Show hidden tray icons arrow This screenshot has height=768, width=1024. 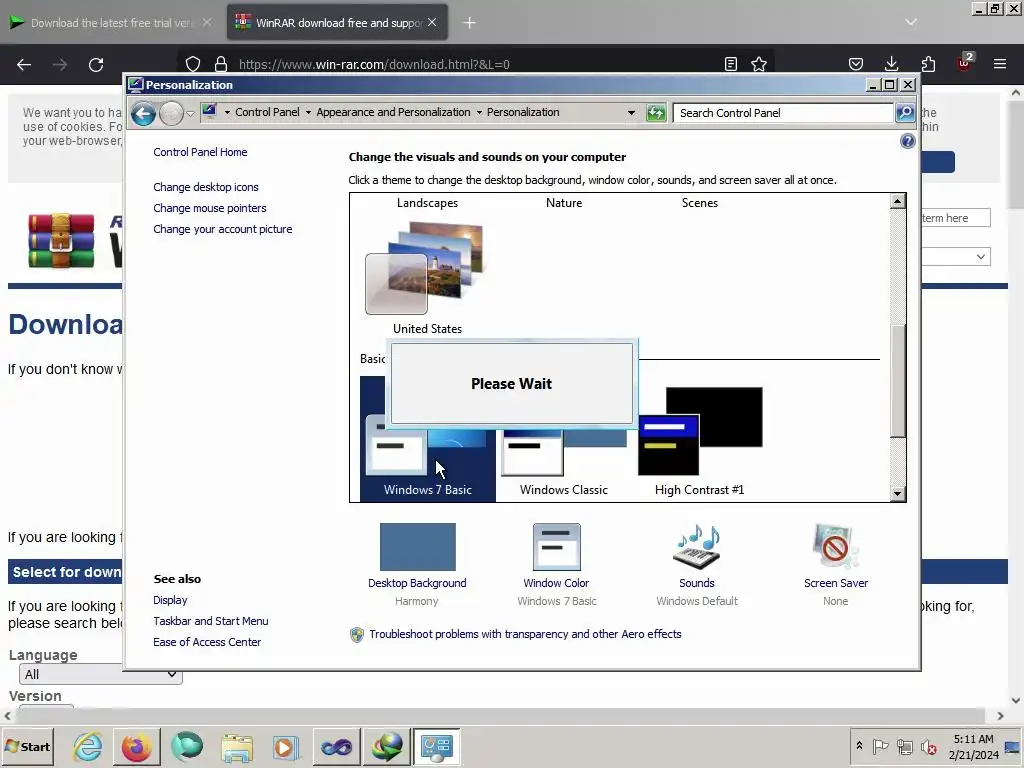tap(859, 745)
